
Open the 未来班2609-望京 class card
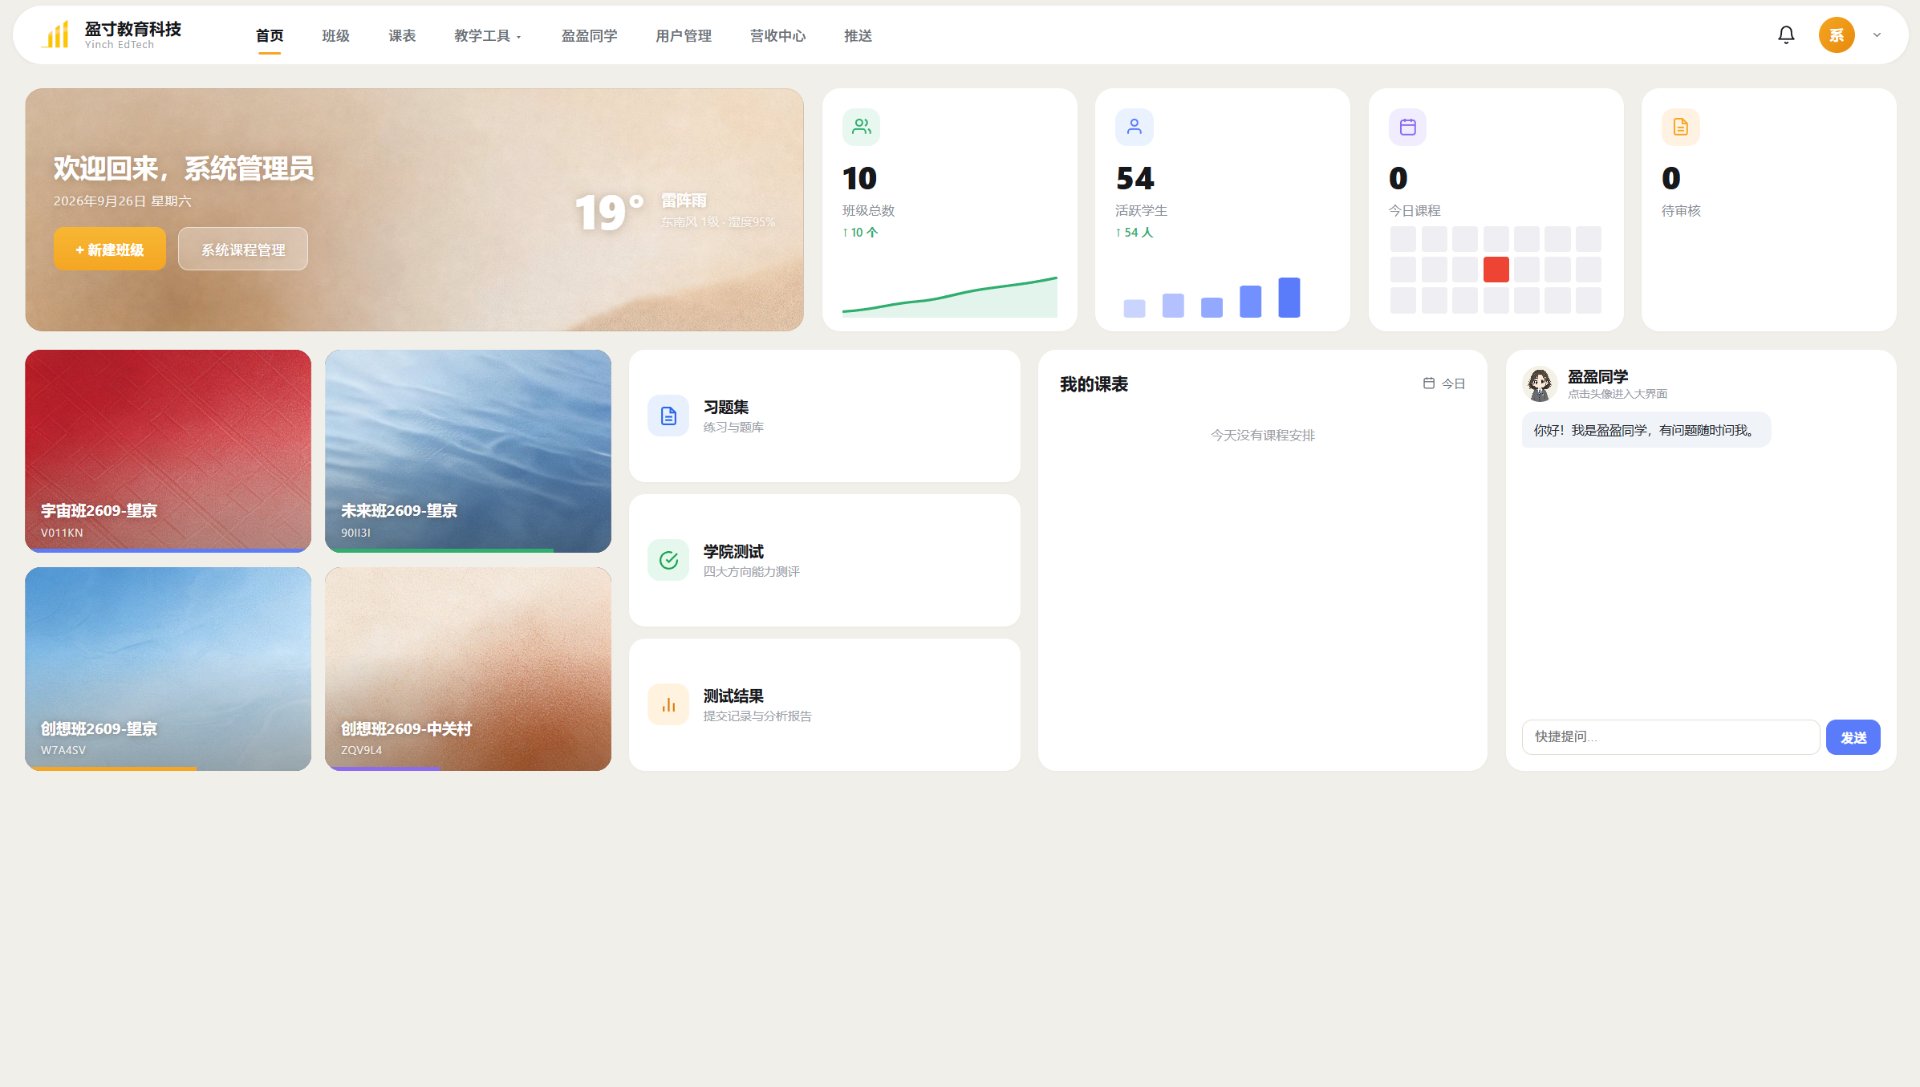pyautogui.click(x=468, y=451)
